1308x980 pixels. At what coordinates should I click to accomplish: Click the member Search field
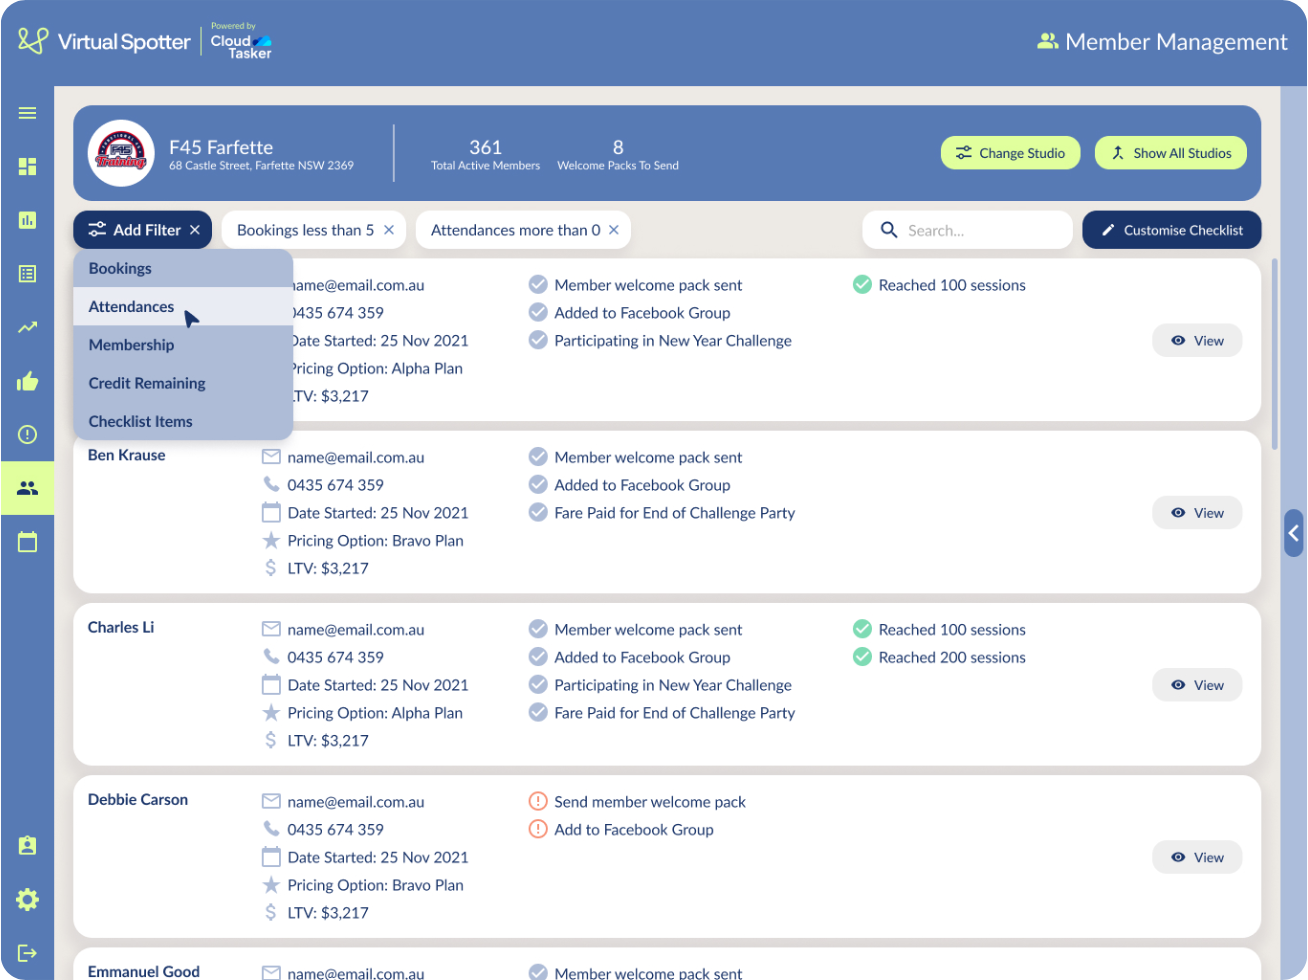[x=980, y=230]
